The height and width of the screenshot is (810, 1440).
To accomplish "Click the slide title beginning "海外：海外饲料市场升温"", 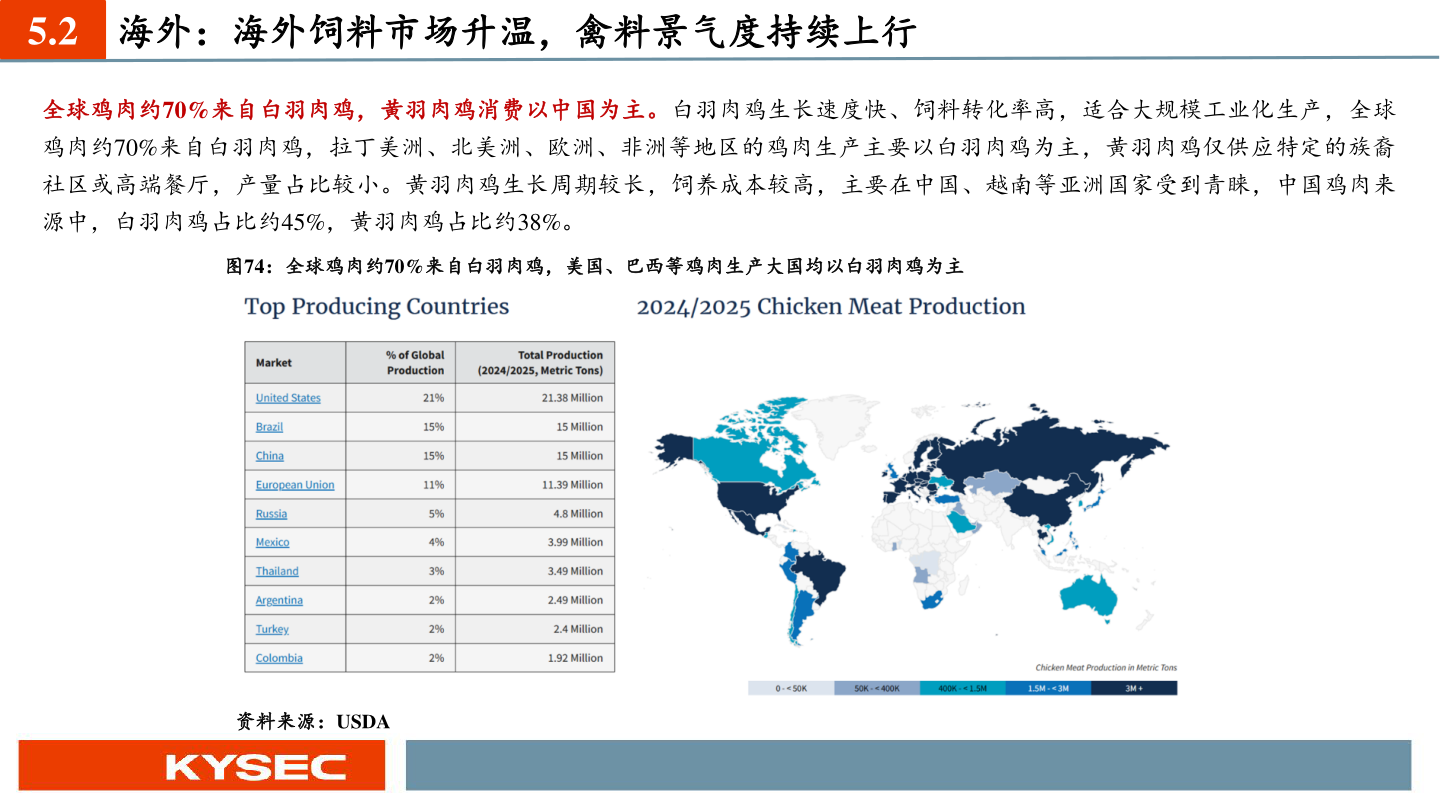I will [517, 33].
